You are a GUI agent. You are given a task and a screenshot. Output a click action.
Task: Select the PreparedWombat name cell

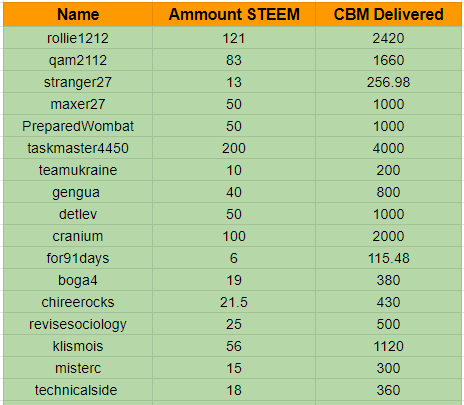[x=78, y=126]
